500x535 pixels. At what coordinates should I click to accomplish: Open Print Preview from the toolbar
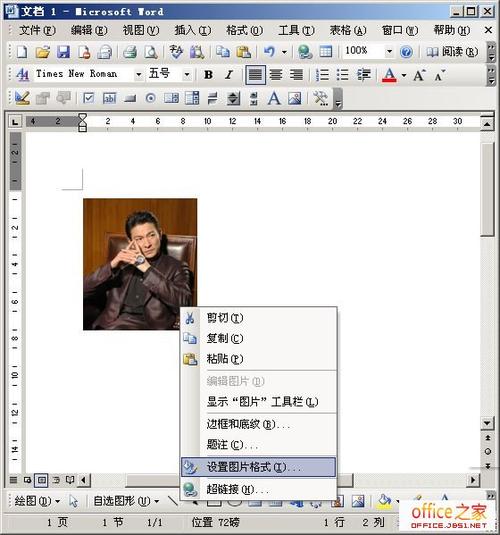pyautogui.click(x=151, y=52)
